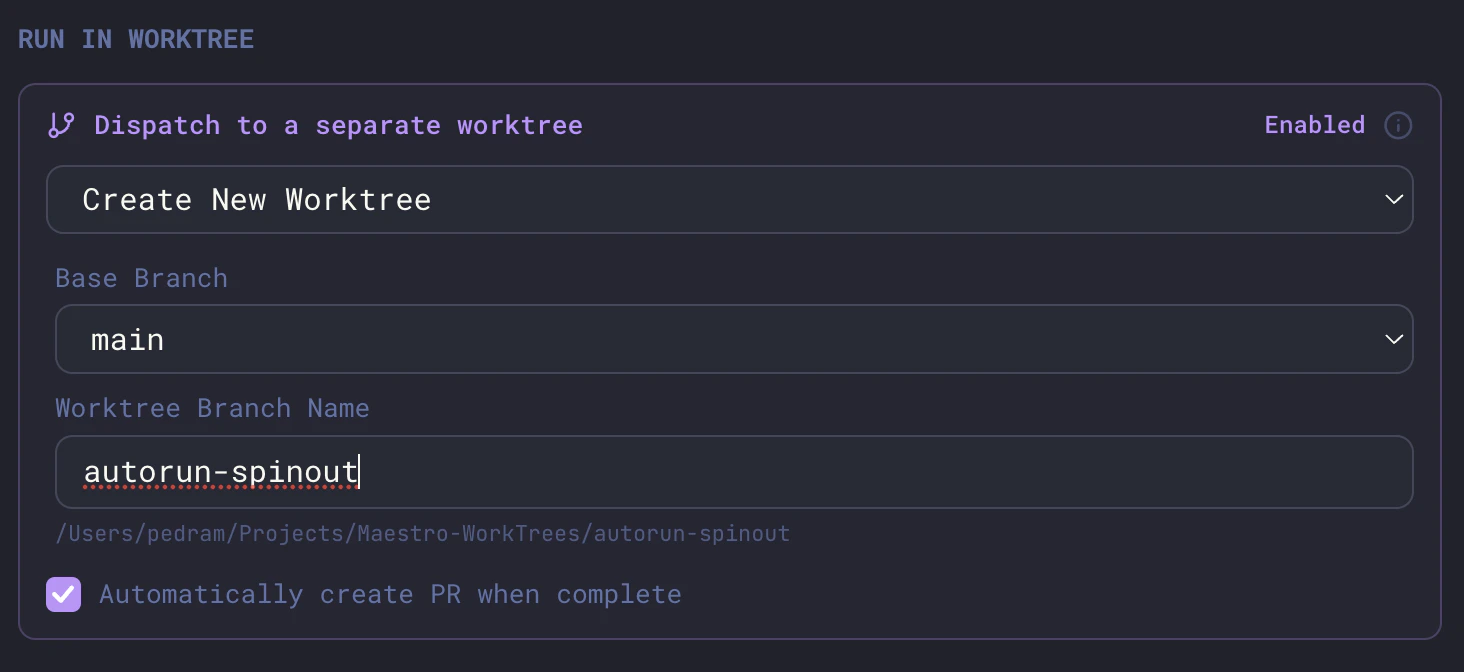Click the misspelling underline in autorun-spinout
The height and width of the screenshot is (672, 1464).
220,489
